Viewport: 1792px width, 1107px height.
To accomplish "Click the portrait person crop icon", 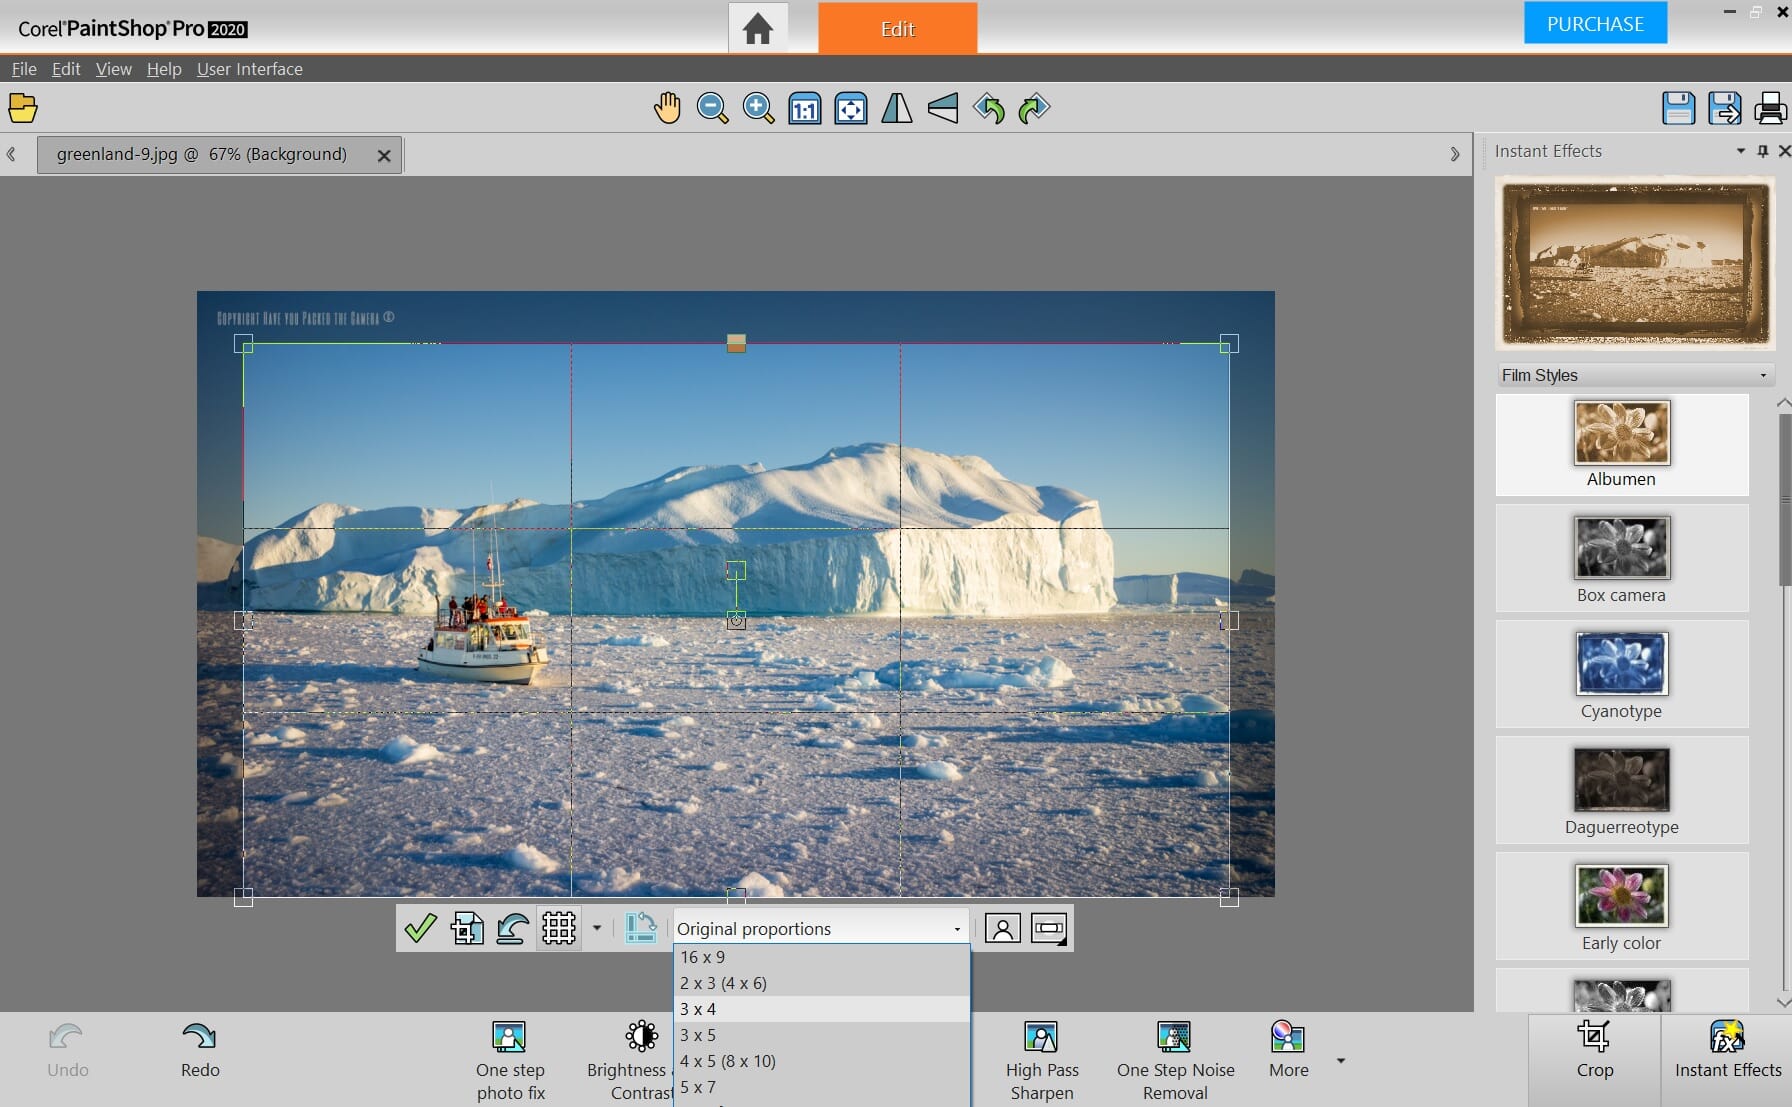I will [1002, 928].
